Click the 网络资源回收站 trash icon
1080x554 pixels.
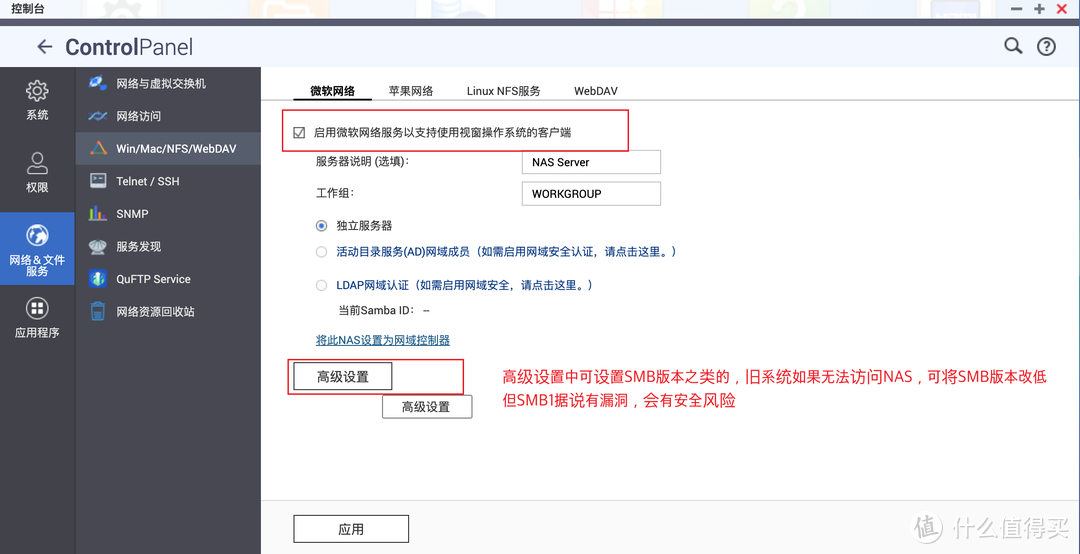pyautogui.click(x=98, y=311)
